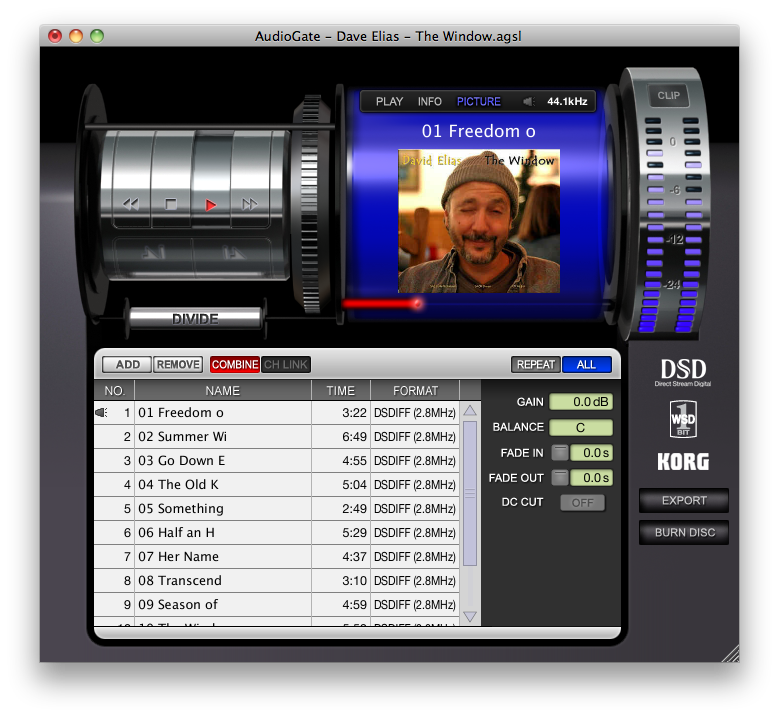Click the 6:49 time cell
The height and width of the screenshot is (717, 779).
pyautogui.click(x=341, y=436)
